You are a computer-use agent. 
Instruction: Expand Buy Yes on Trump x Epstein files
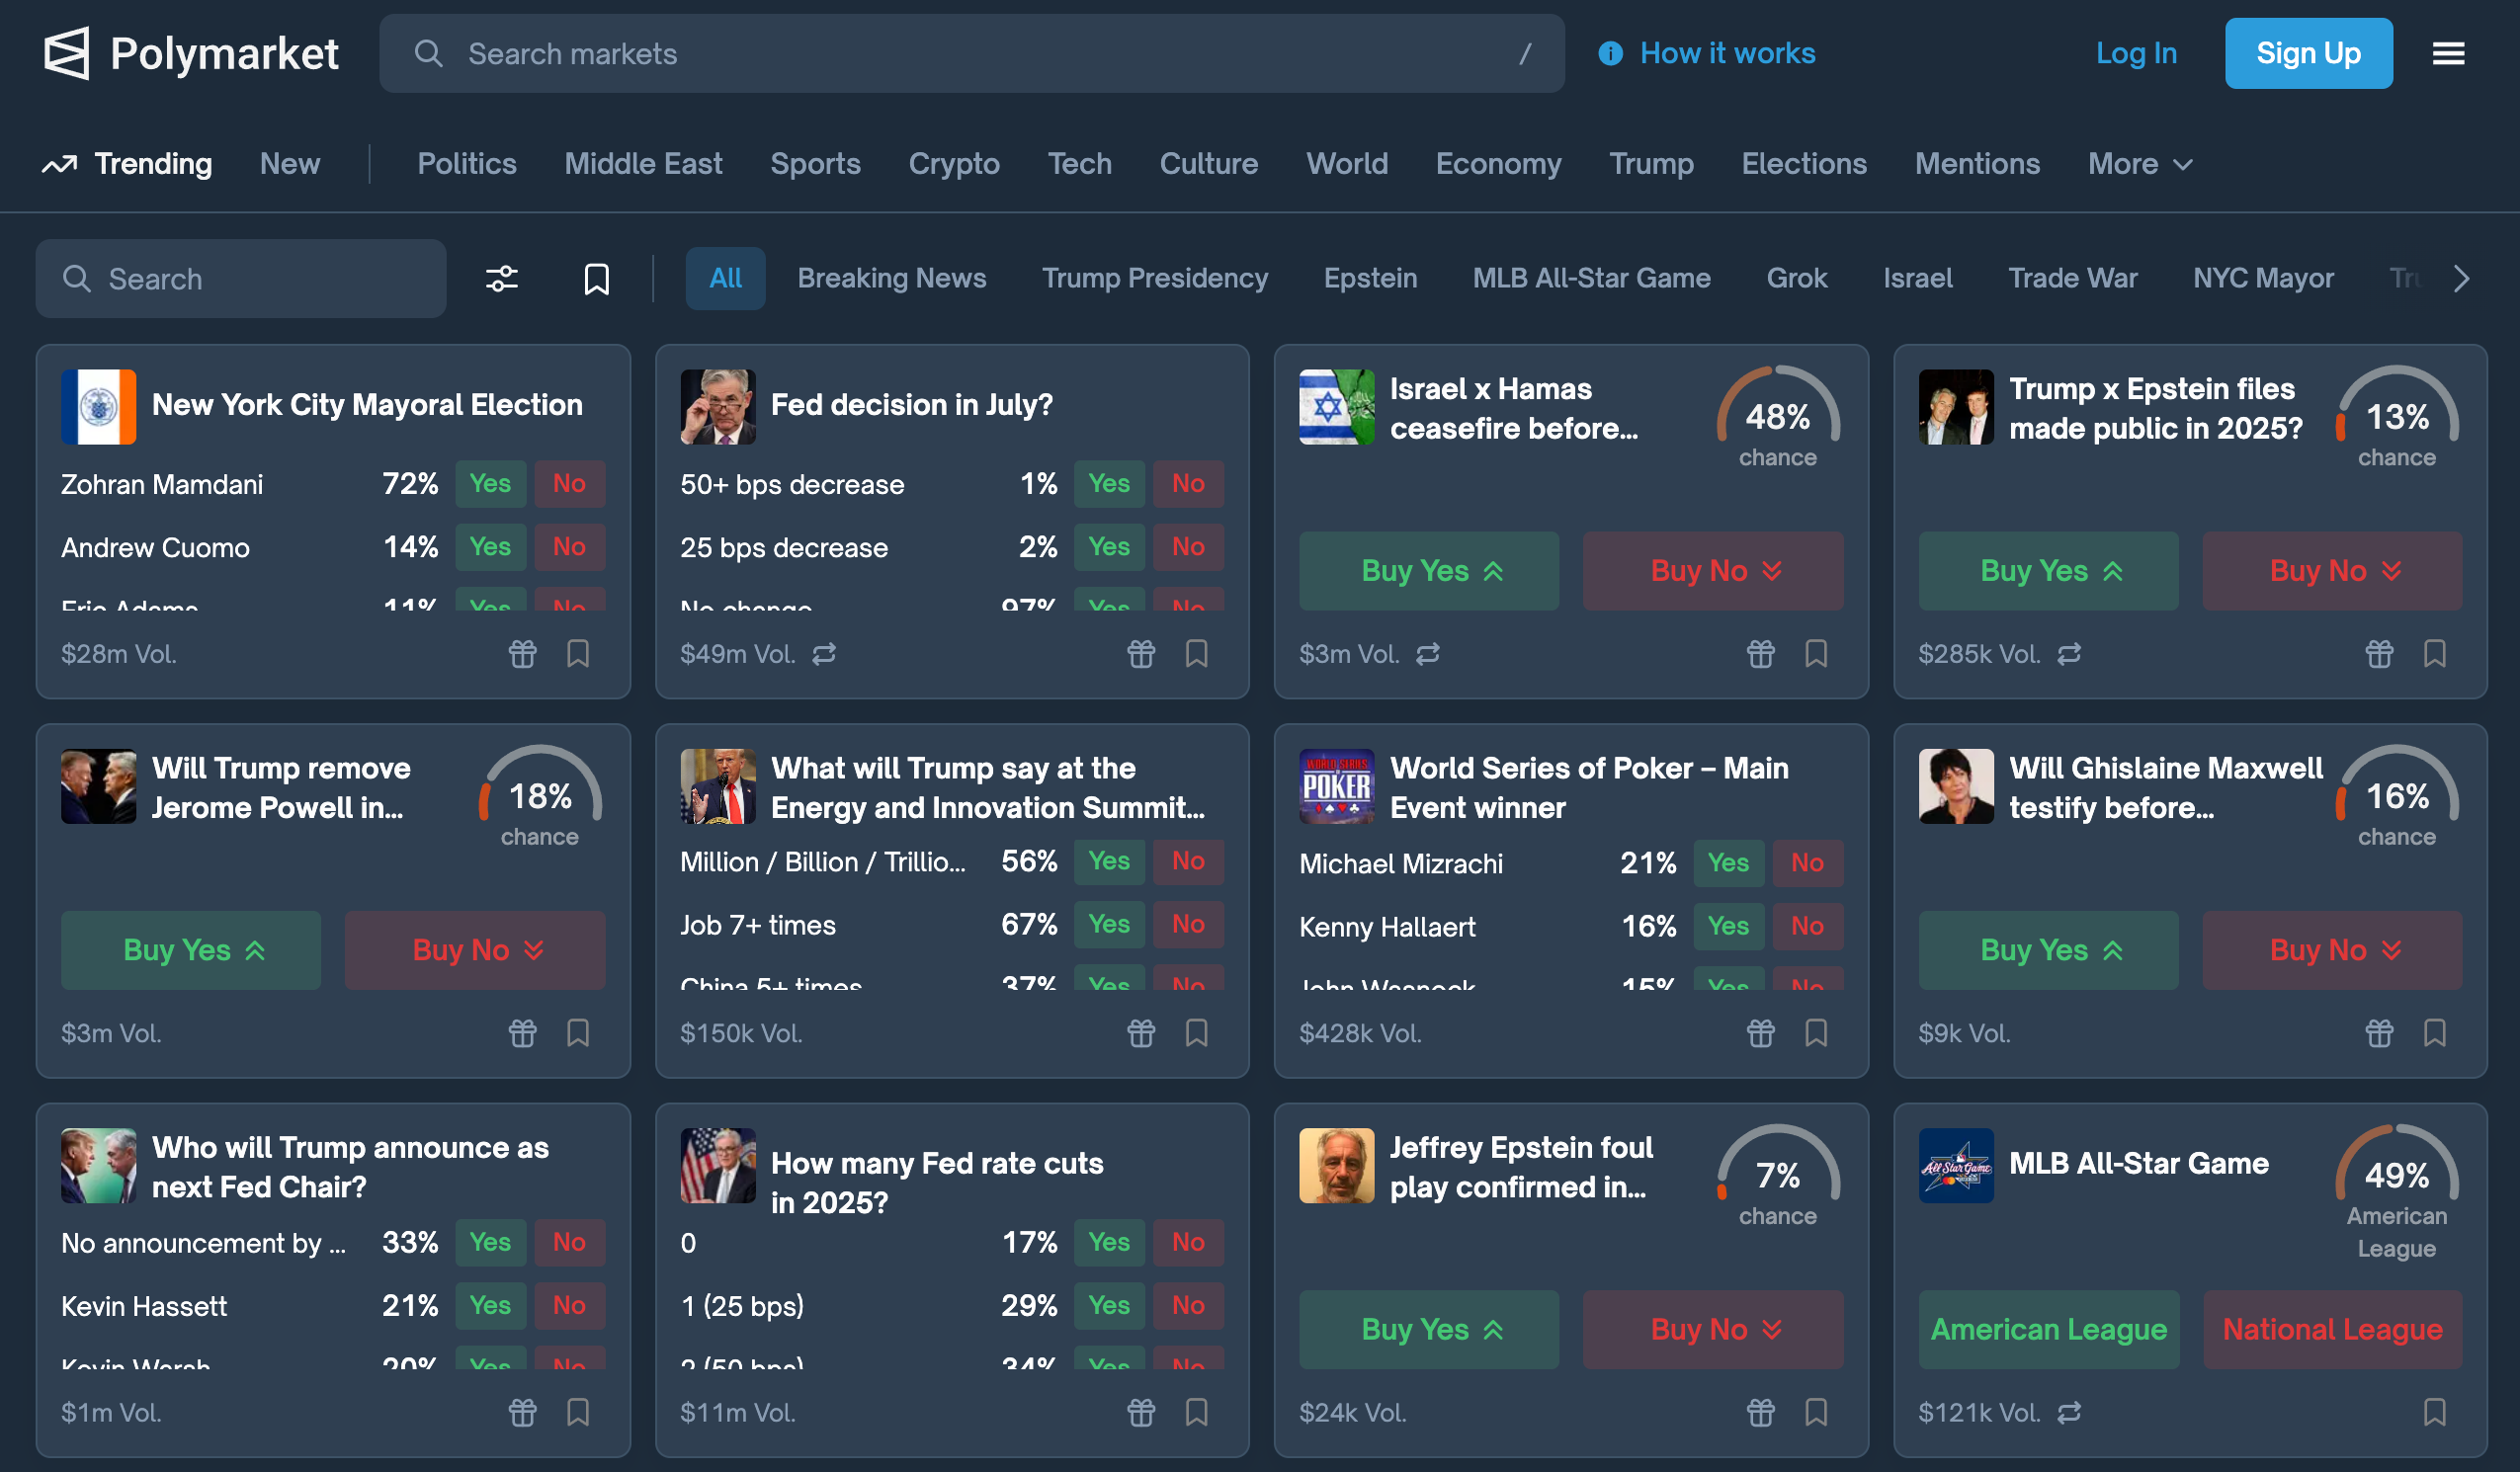tap(2047, 571)
